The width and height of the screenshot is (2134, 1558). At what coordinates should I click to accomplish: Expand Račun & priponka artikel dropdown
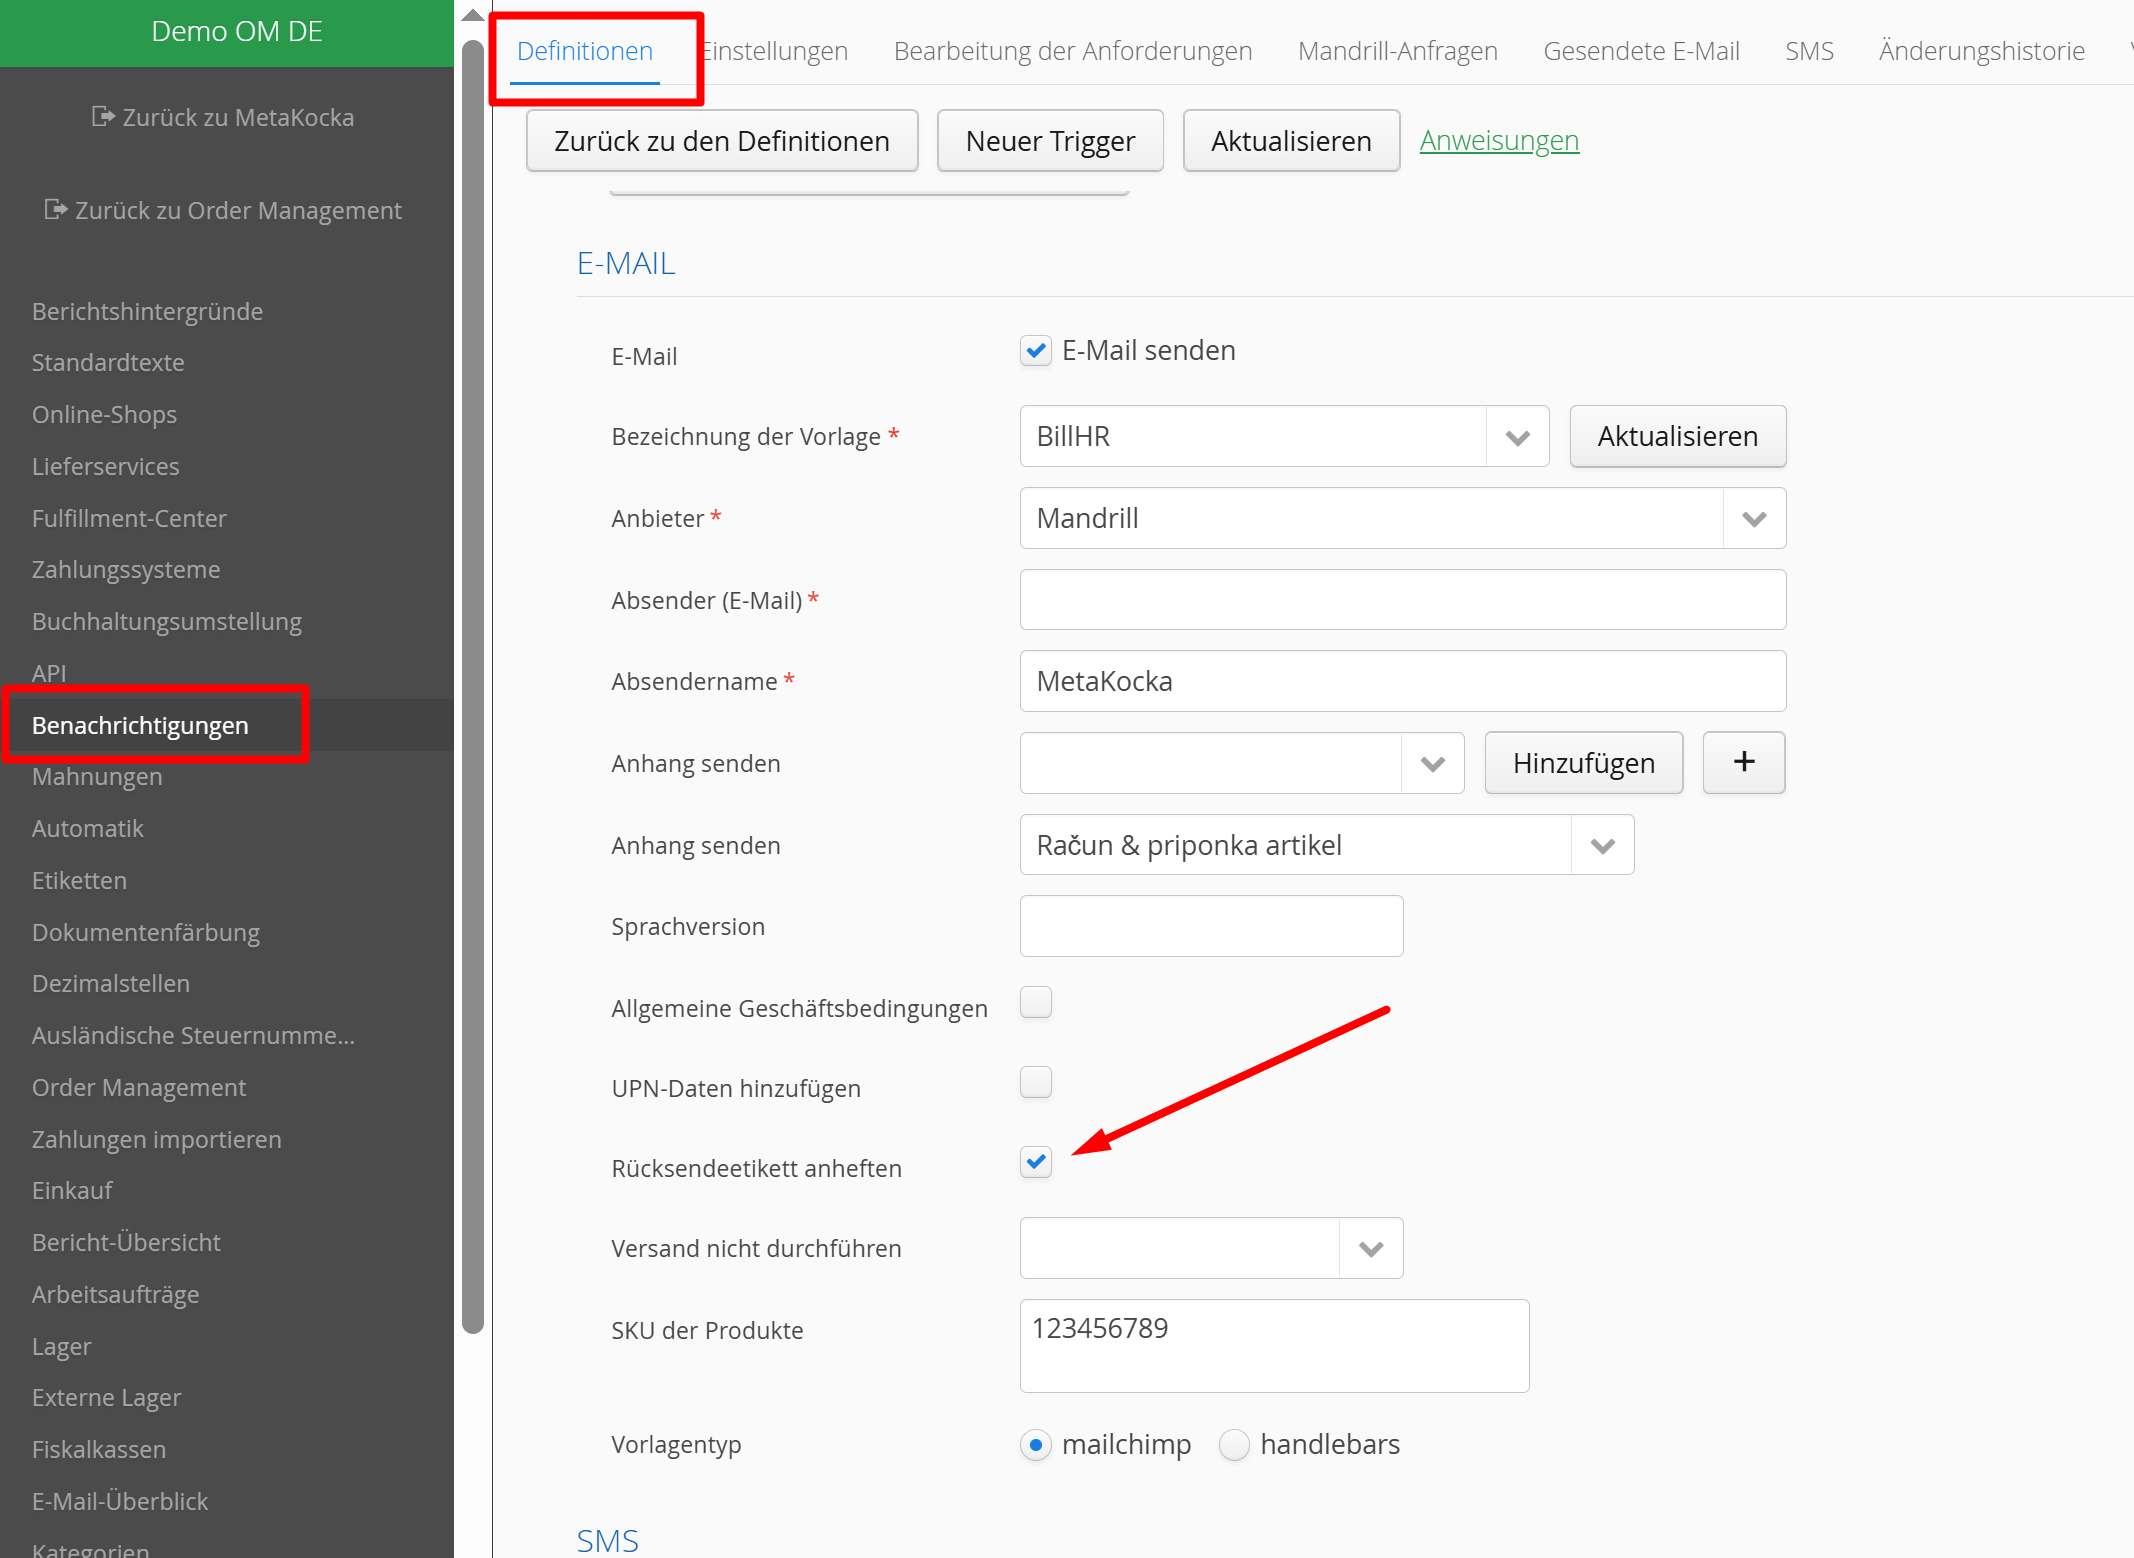pos(1602,846)
